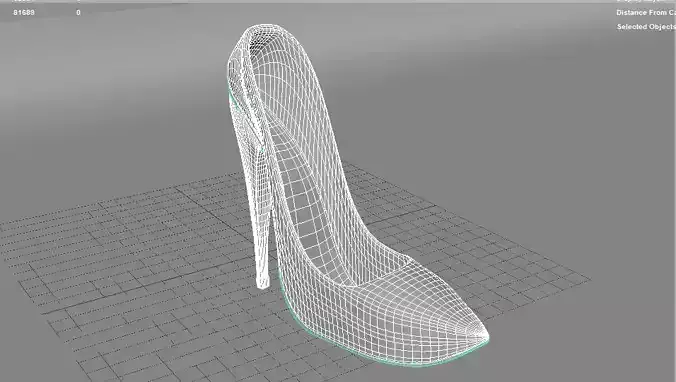The width and height of the screenshot is (676, 382).
Task: Click the stiletto heel tip of the shoe
Action: [263, 282]
